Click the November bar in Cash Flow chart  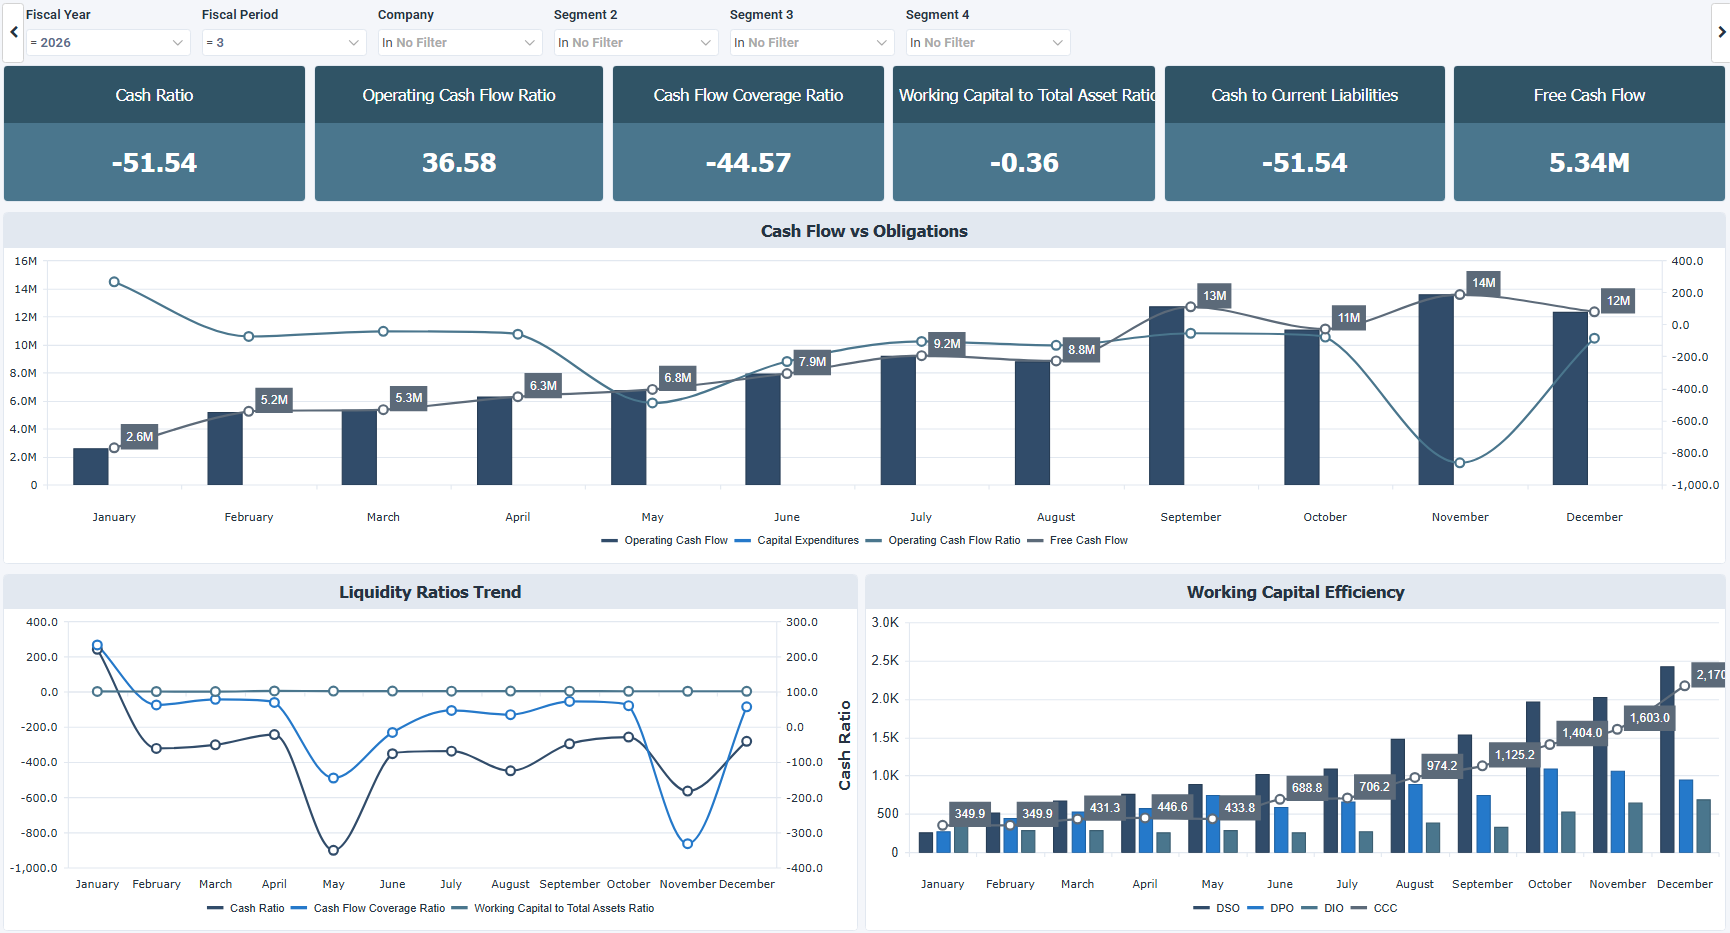[1436, 390]
